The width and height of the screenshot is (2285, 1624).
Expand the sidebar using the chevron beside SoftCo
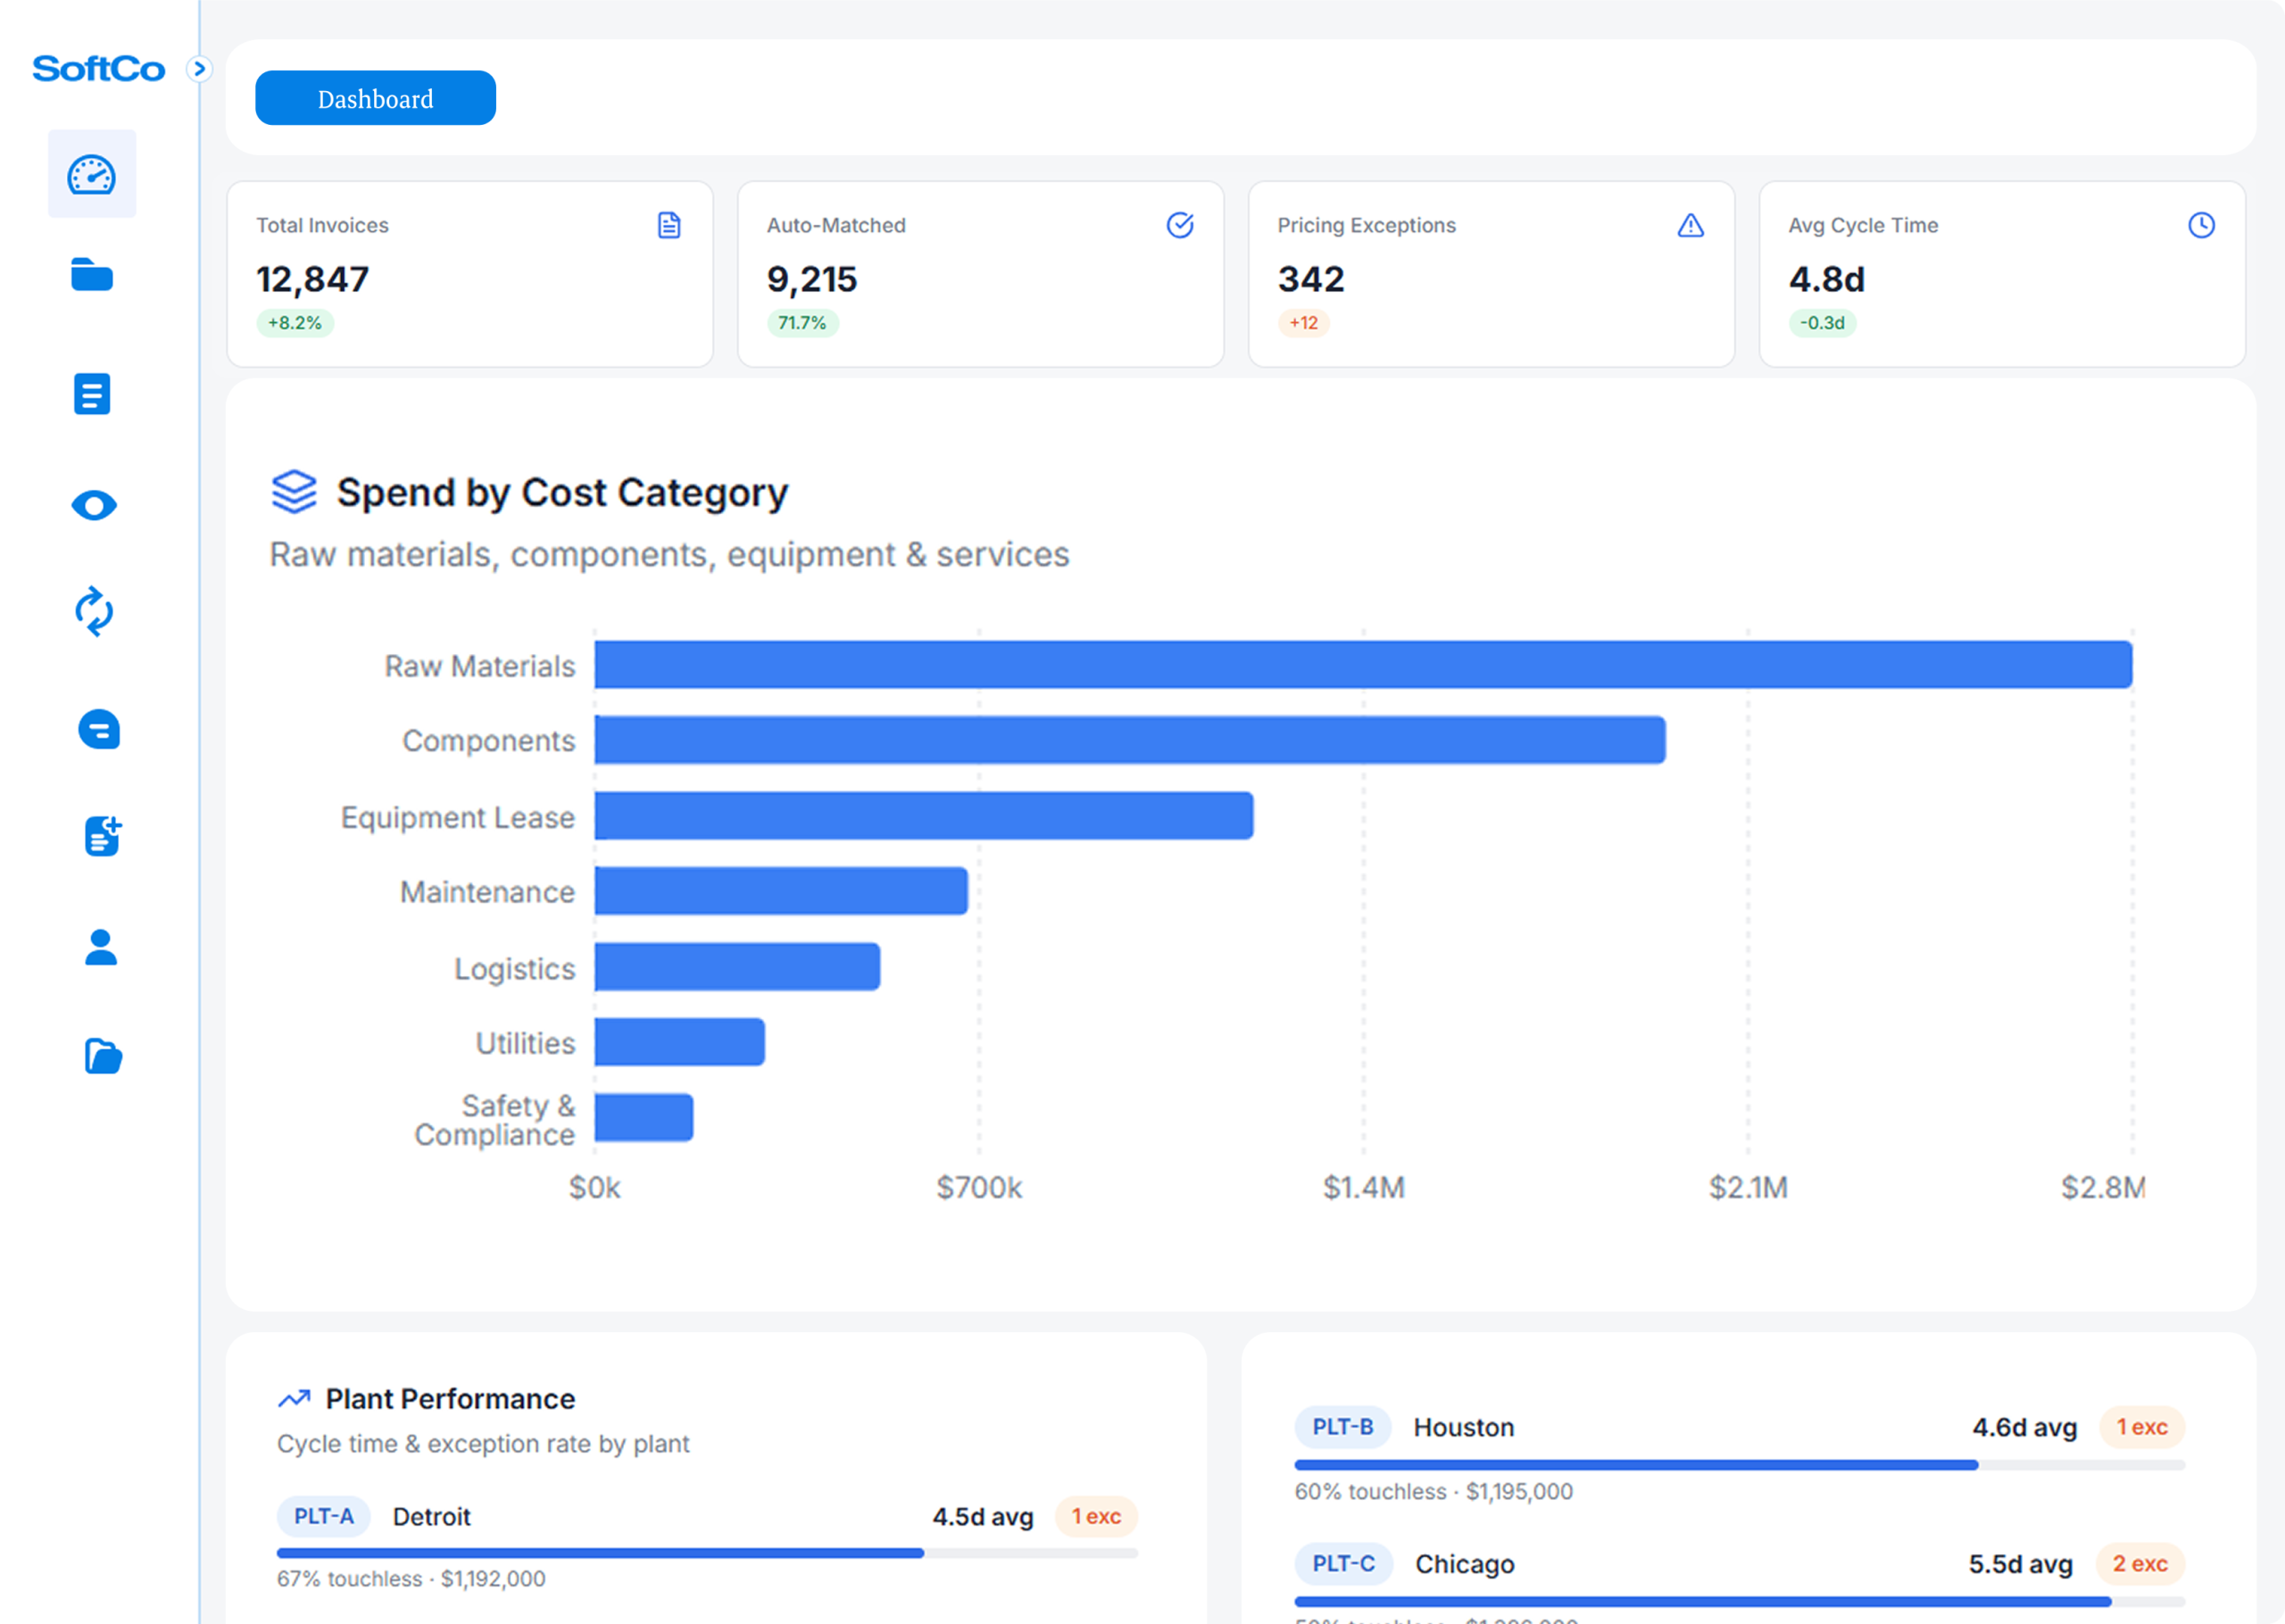(x=200, y=70)
